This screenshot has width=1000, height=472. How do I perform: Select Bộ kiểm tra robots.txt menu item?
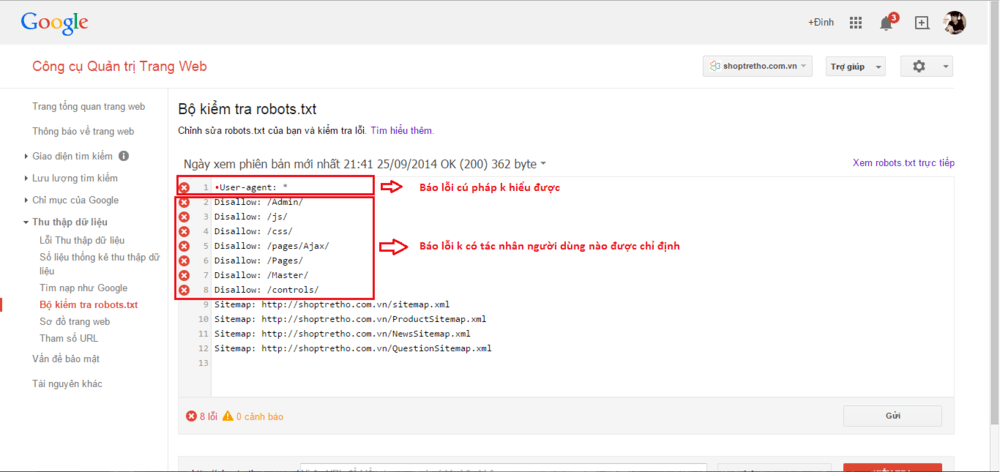click(x=88, y=305)
